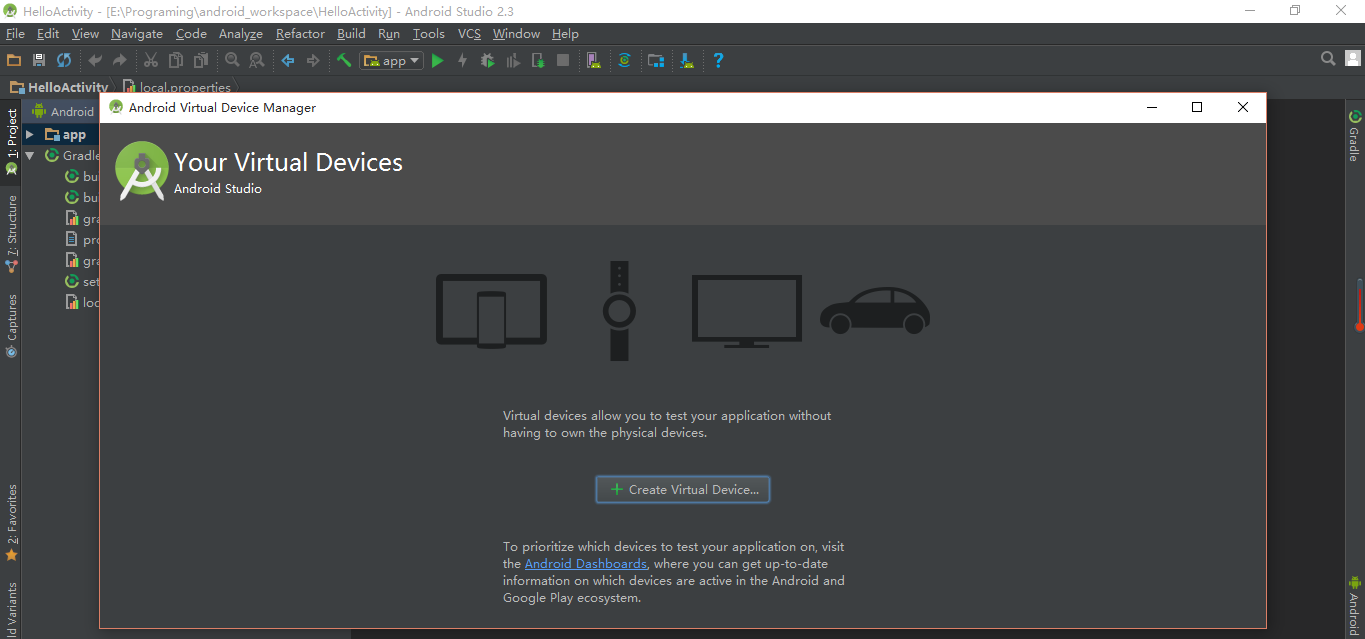Collapse the Gradle Scripts tree node
1365x639 pixels.
click(x=29, y=155)
